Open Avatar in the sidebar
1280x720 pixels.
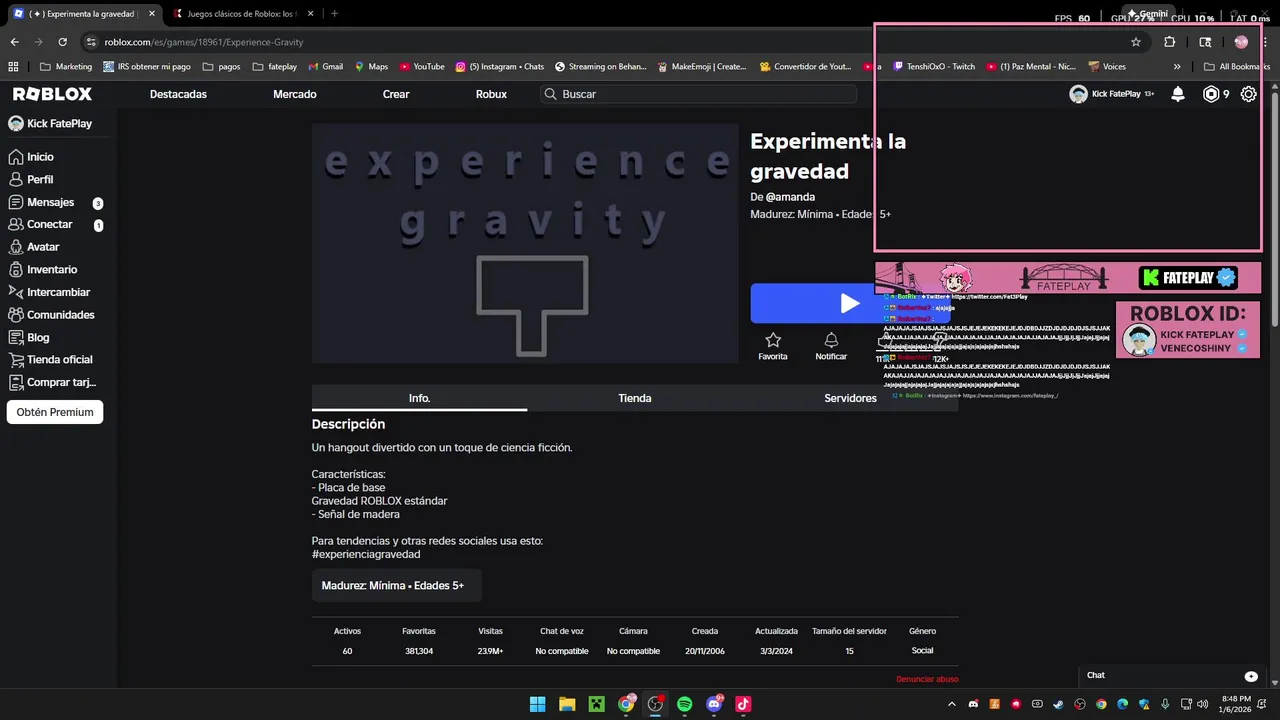click(x=34, y=247)
